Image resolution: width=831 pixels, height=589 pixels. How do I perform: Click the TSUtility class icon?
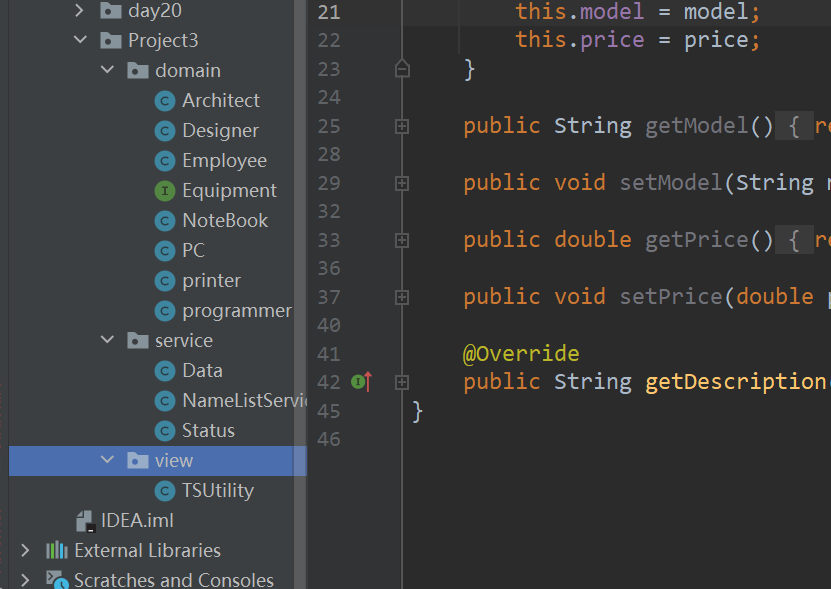(165, 491)
